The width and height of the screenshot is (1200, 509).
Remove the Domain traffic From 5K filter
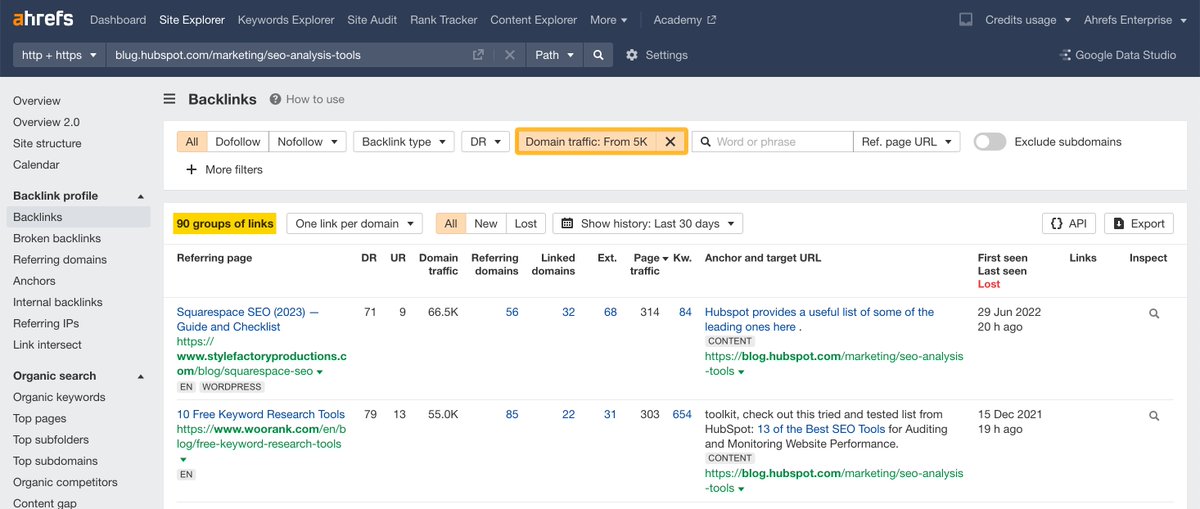click(x=670, y=142)
